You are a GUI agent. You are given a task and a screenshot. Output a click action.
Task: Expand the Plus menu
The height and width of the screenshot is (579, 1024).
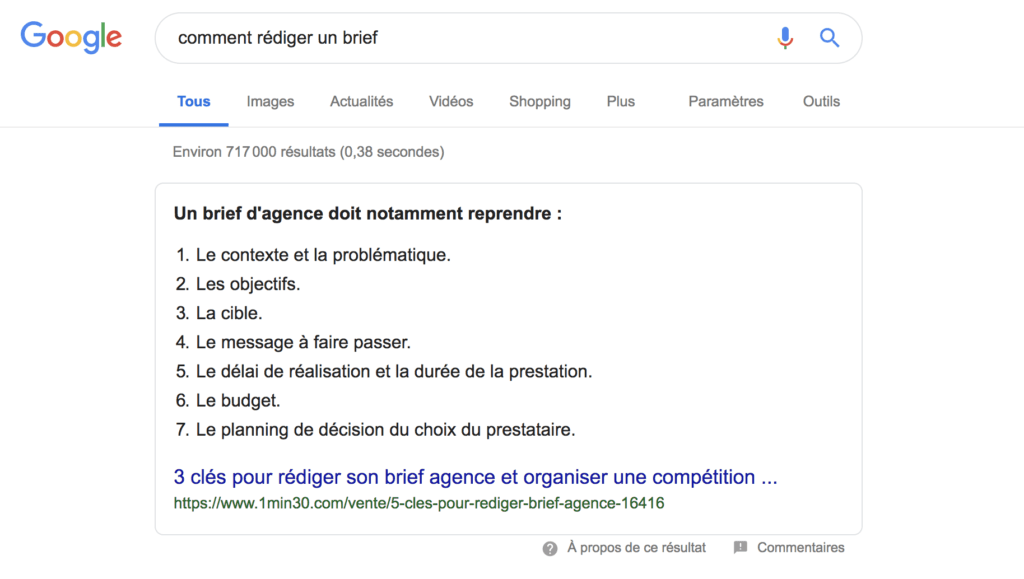coord(620,102)
